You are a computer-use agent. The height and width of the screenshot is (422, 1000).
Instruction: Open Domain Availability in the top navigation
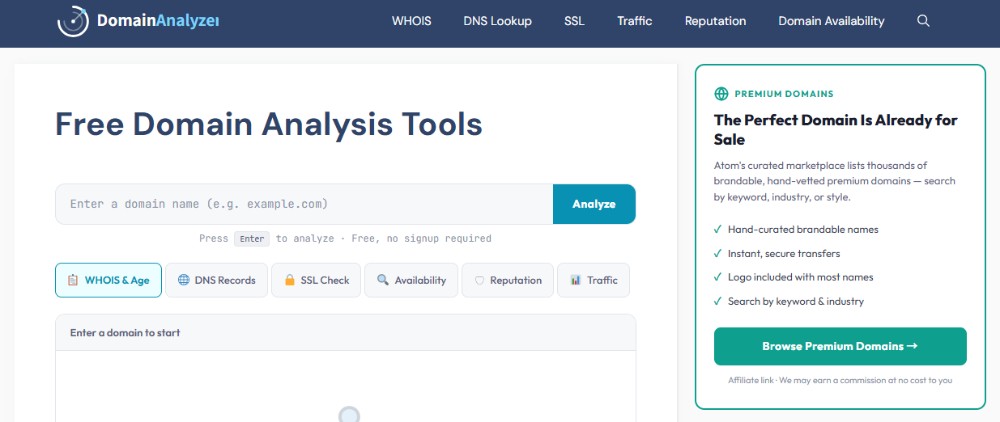pyautogui.click(x=831, y=21)
